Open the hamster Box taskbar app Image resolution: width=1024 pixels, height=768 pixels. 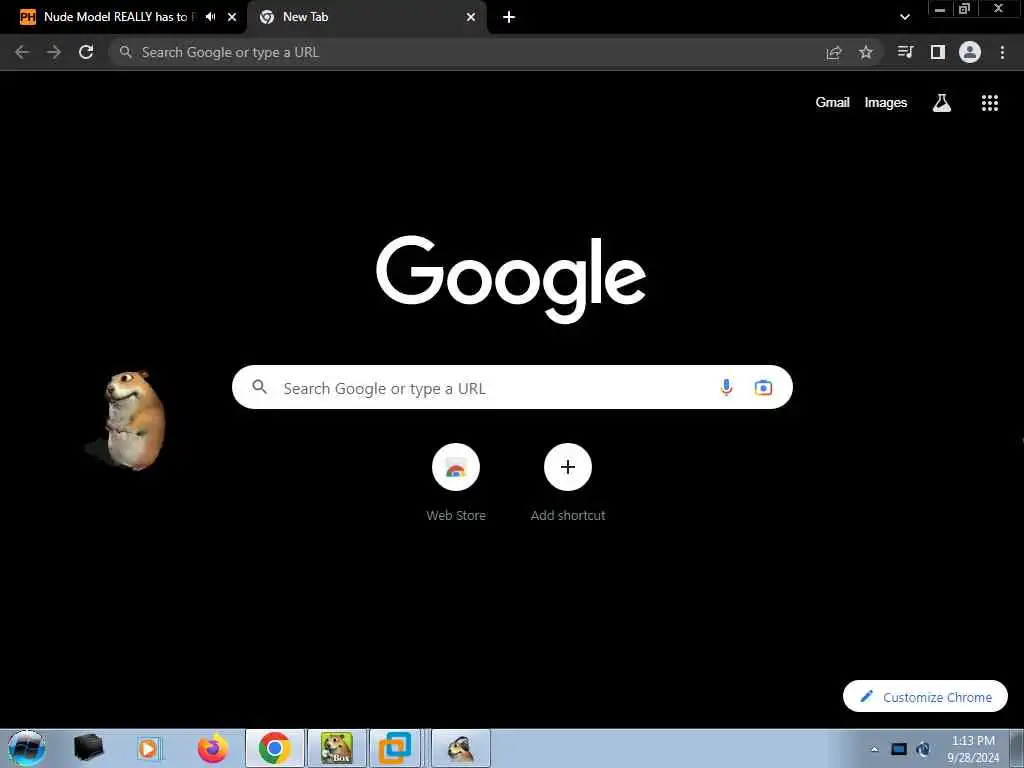tap(337, 748)
